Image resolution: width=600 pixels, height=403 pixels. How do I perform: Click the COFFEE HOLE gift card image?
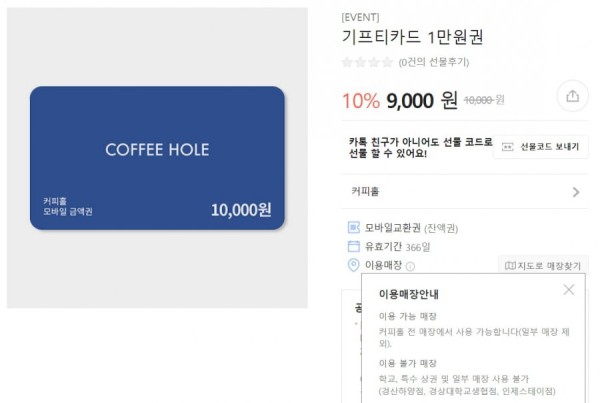(x=157, y=158)
